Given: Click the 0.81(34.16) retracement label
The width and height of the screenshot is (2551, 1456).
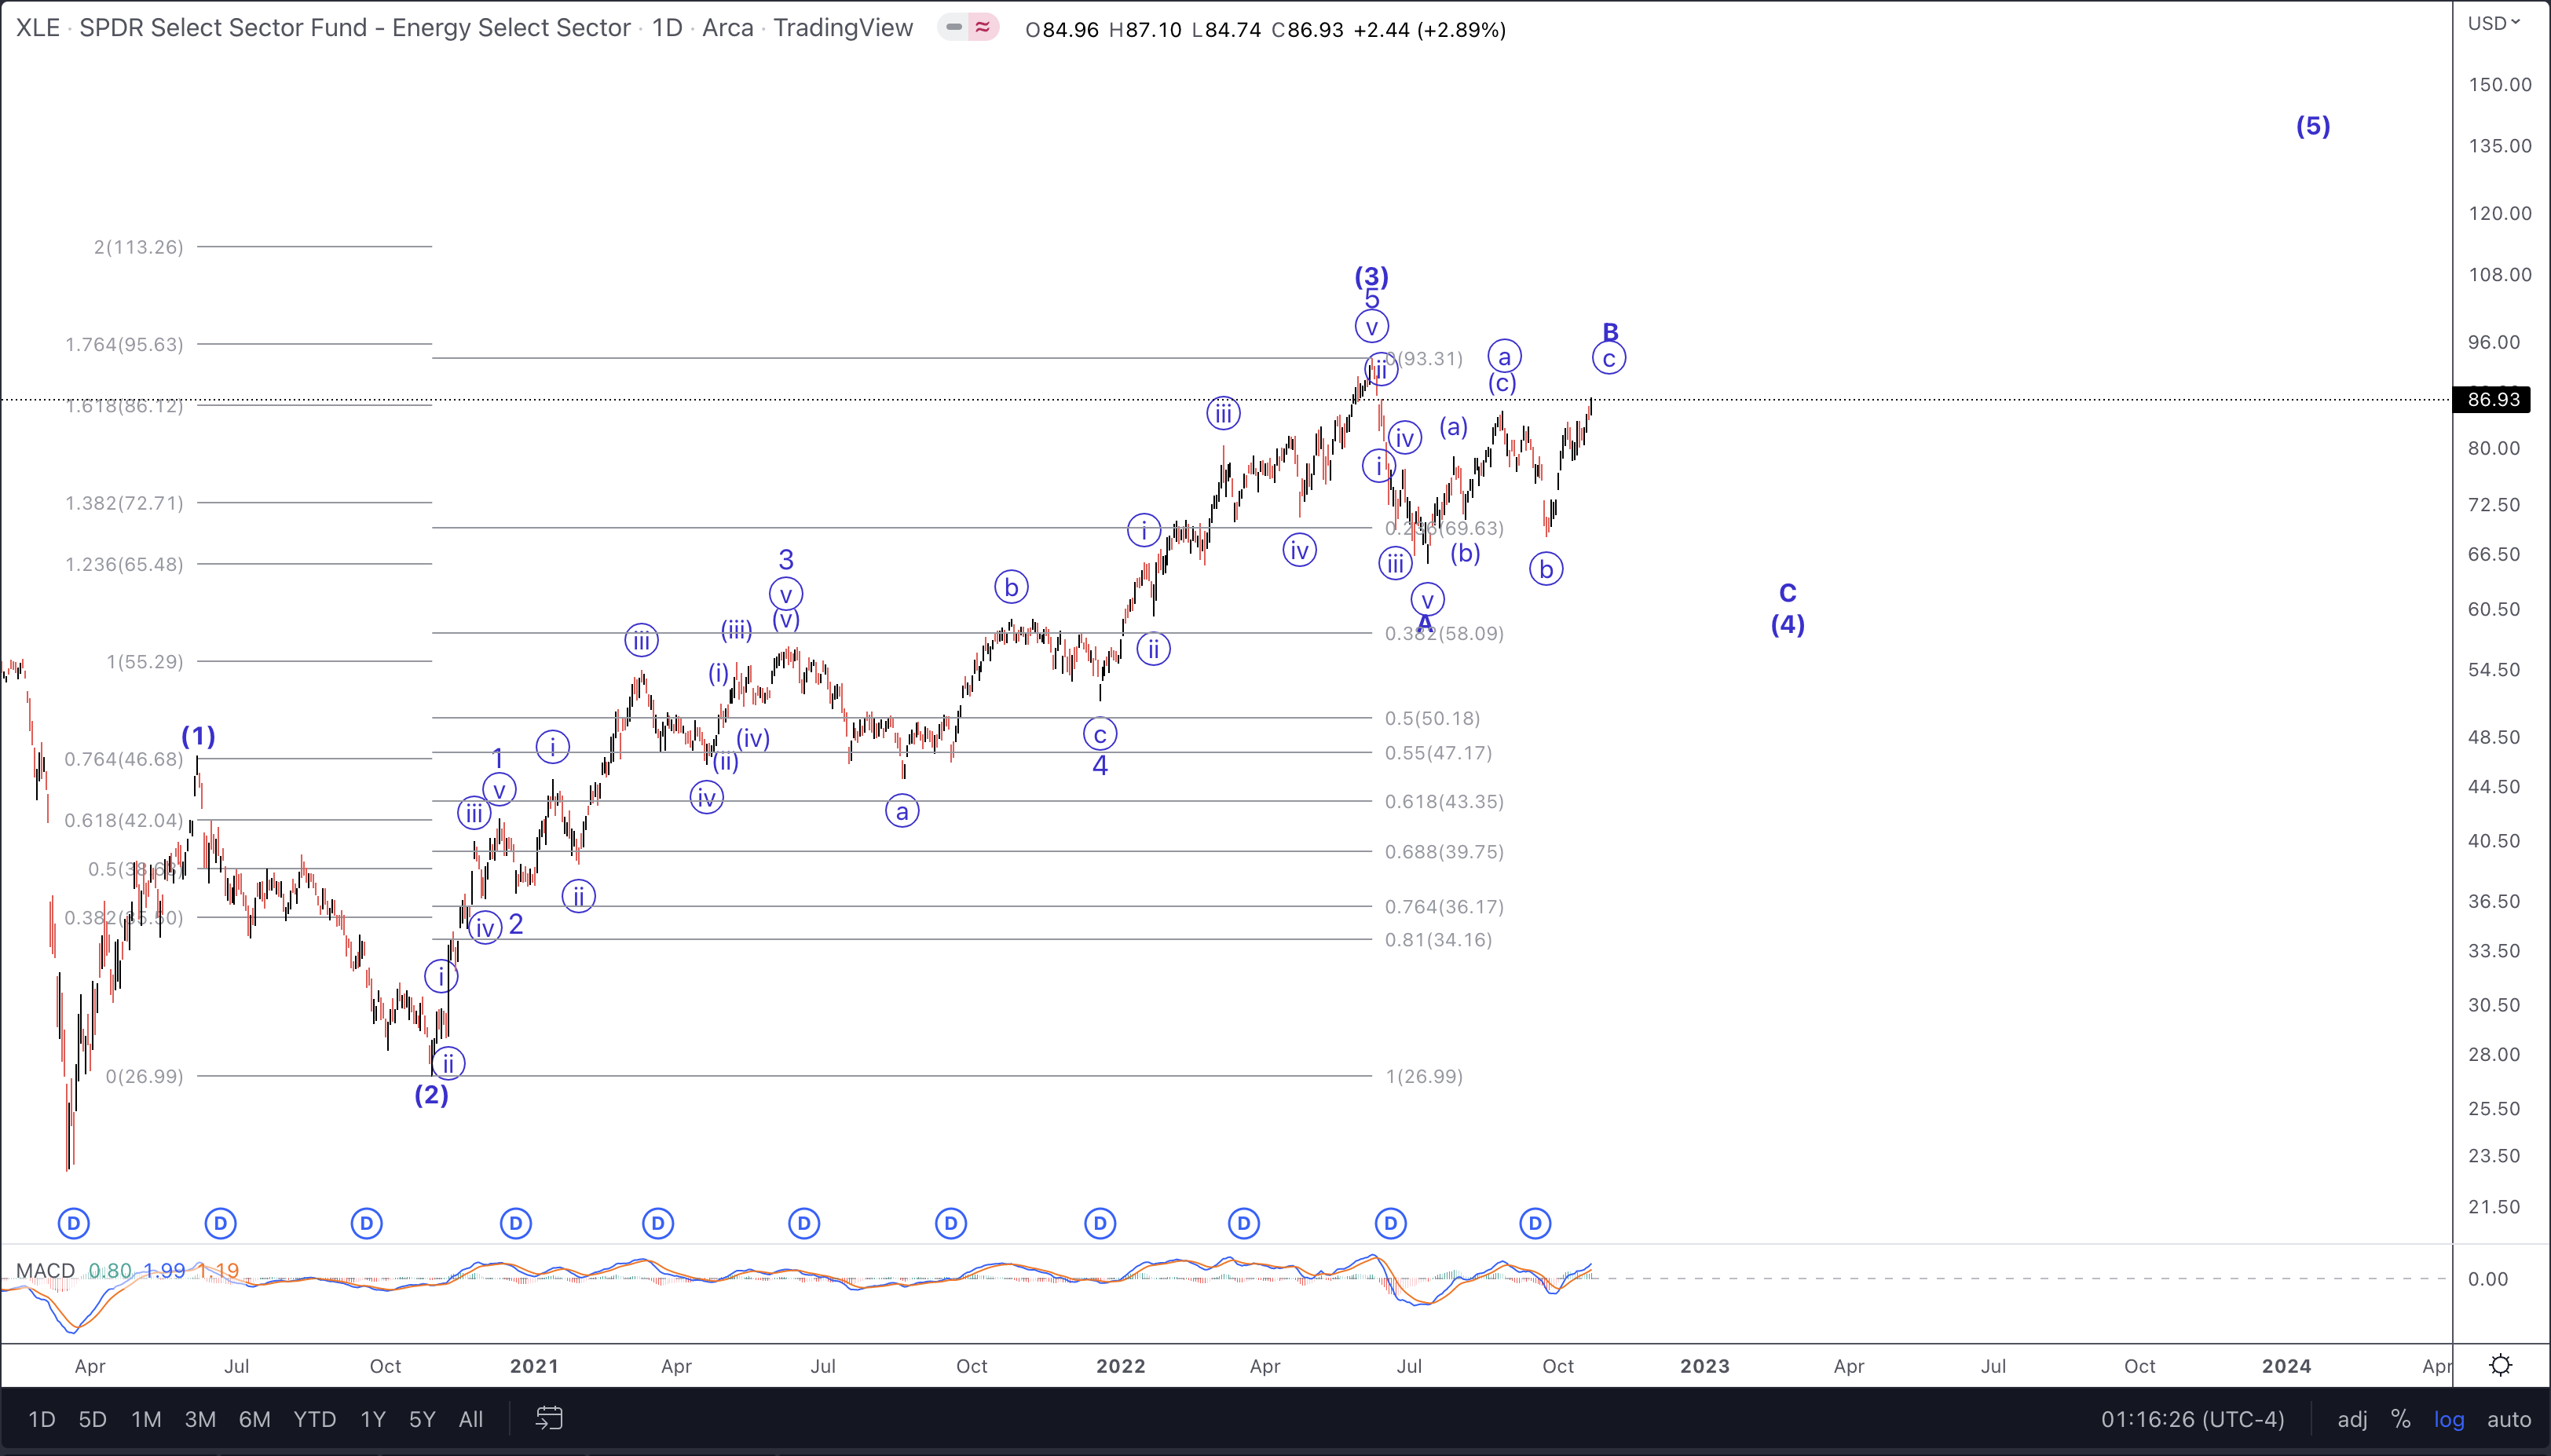Looking at the screenshot, I should click(1438, 940).
